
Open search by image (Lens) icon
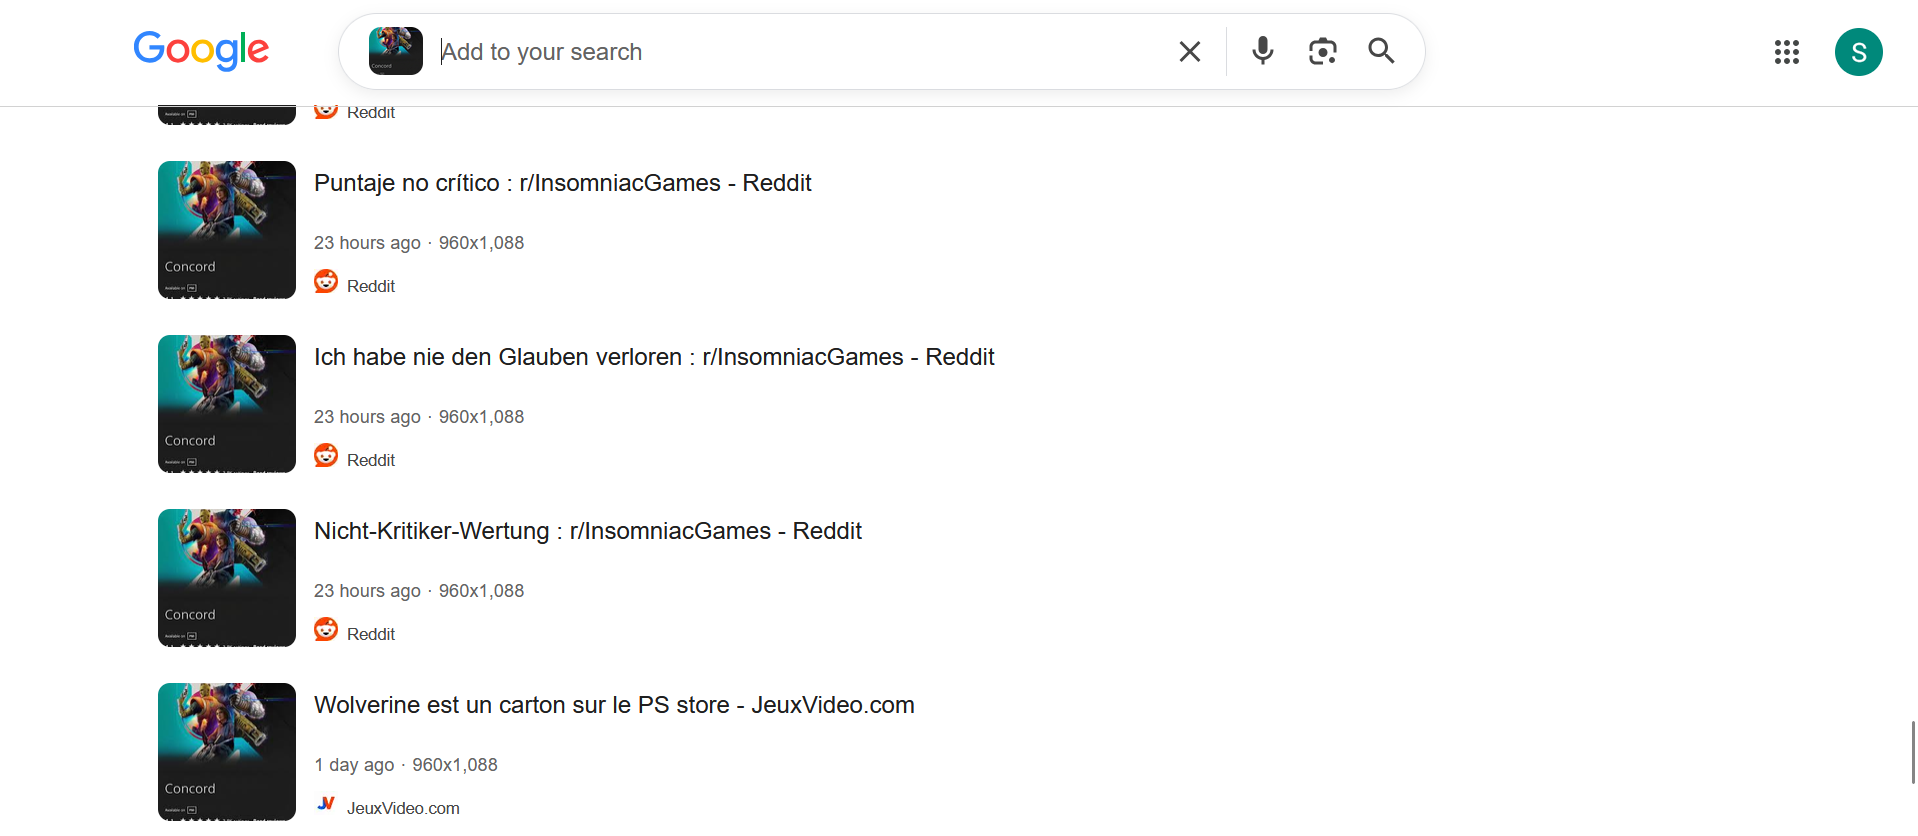1322,51
